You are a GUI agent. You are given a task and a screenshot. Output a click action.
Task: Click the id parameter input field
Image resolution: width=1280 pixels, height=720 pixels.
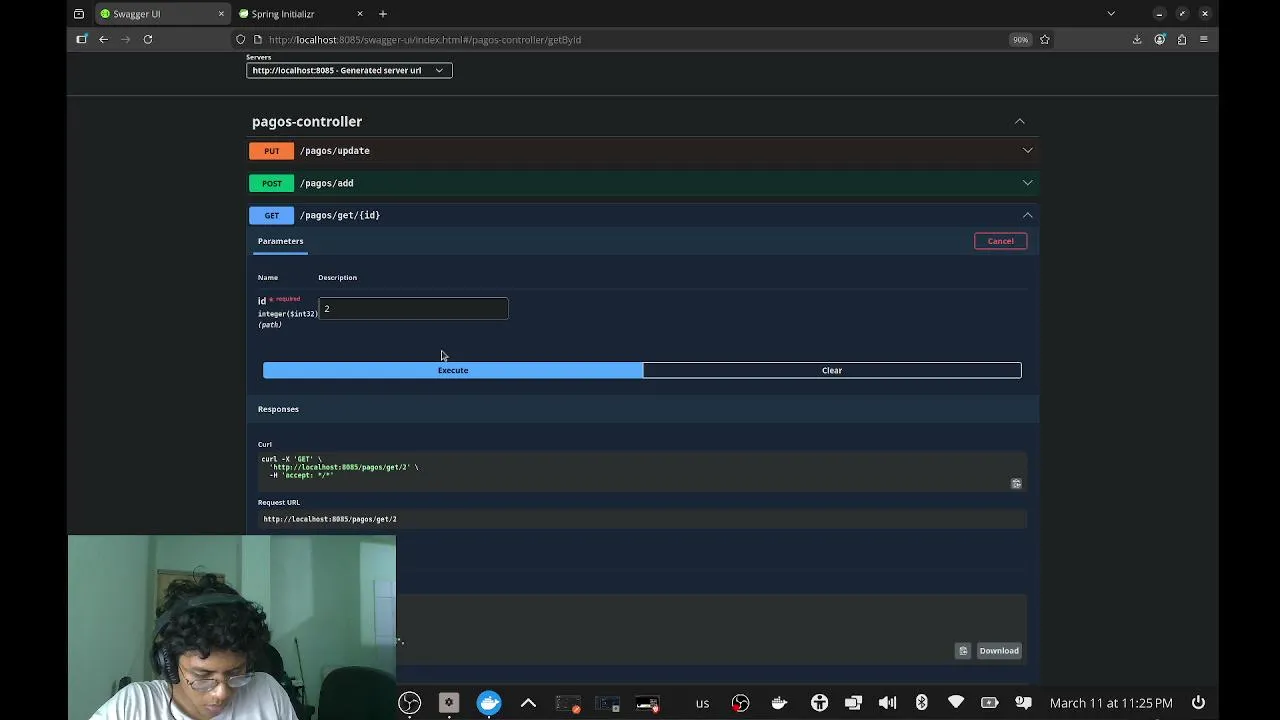[414, 309]
